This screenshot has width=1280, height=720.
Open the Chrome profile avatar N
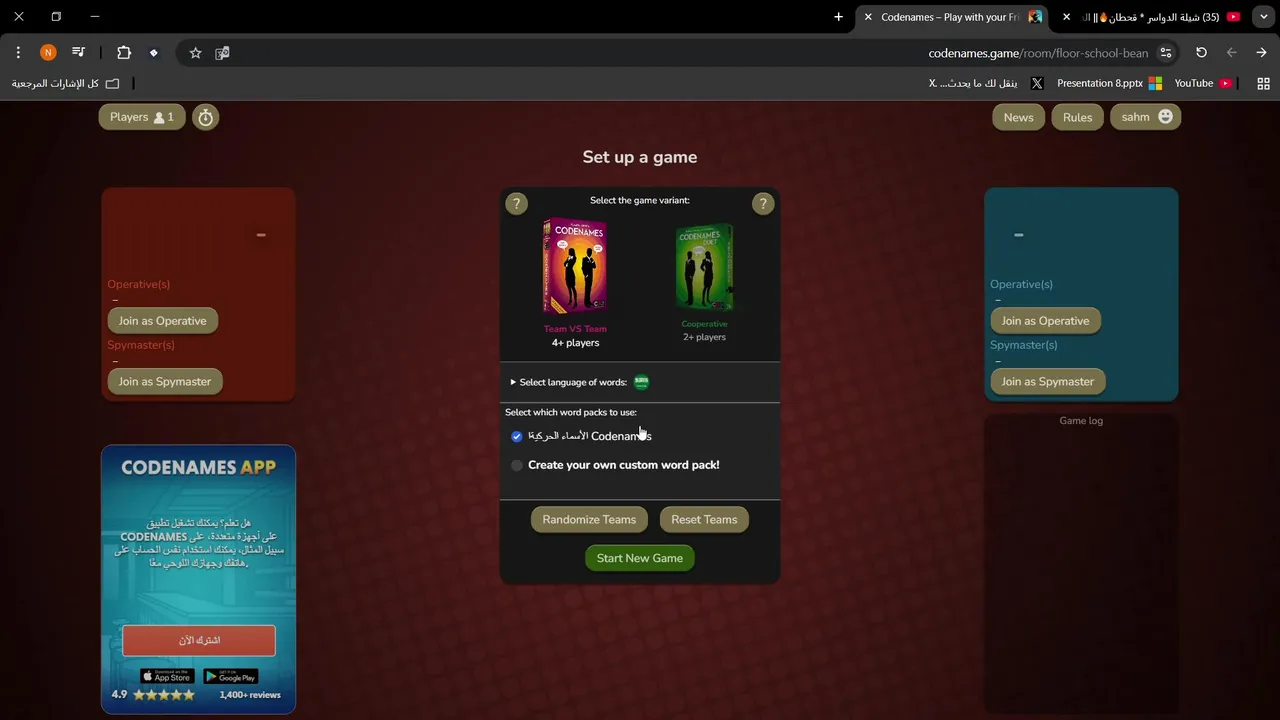(x=48, y=53)
